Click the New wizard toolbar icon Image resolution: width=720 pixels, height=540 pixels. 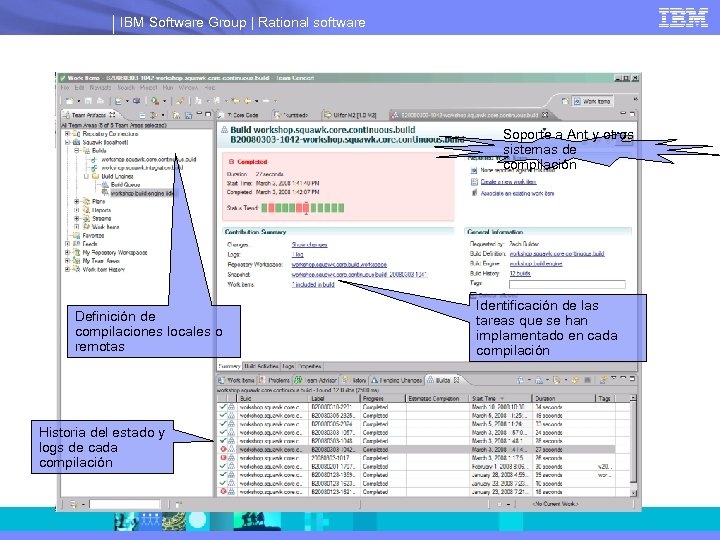(69, 101)
